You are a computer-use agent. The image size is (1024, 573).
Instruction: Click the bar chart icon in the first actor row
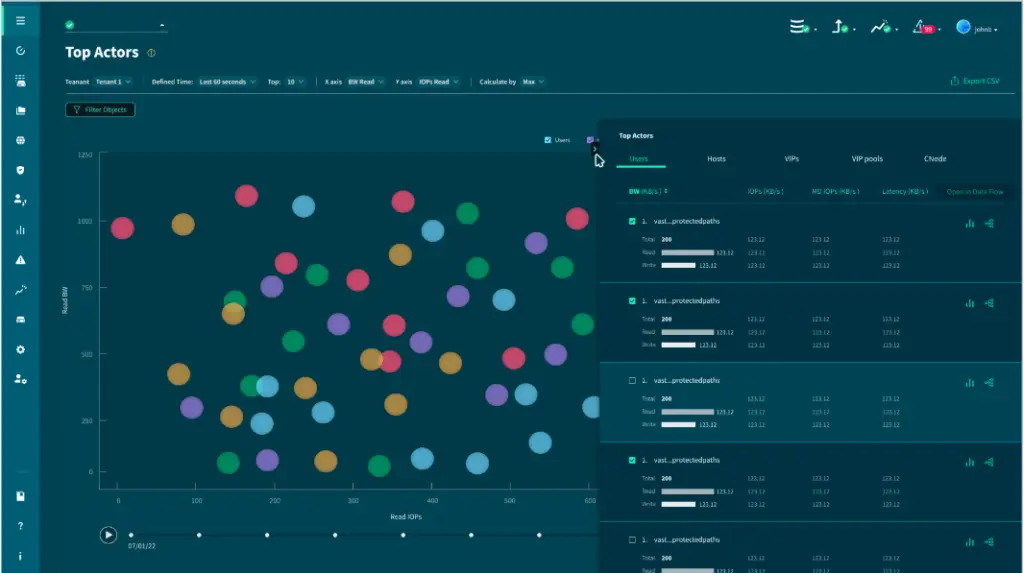pyautogui.click(x=969, y=224)
